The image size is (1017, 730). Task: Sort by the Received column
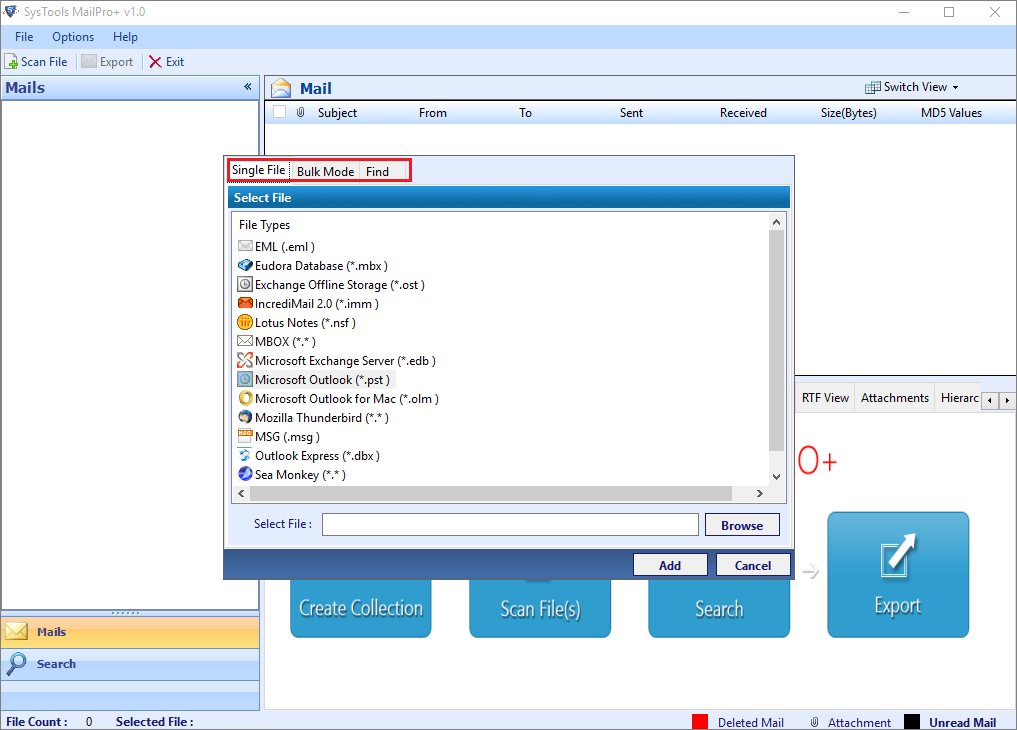coord(743,113)
